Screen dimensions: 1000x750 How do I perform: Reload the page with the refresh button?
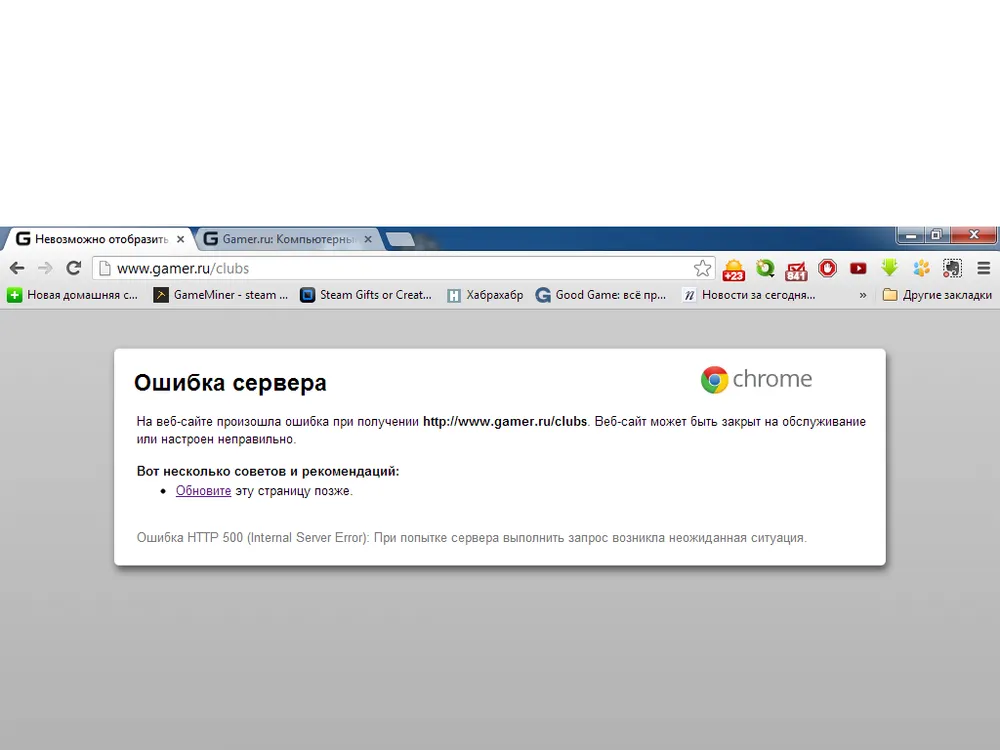coord(73,268)
